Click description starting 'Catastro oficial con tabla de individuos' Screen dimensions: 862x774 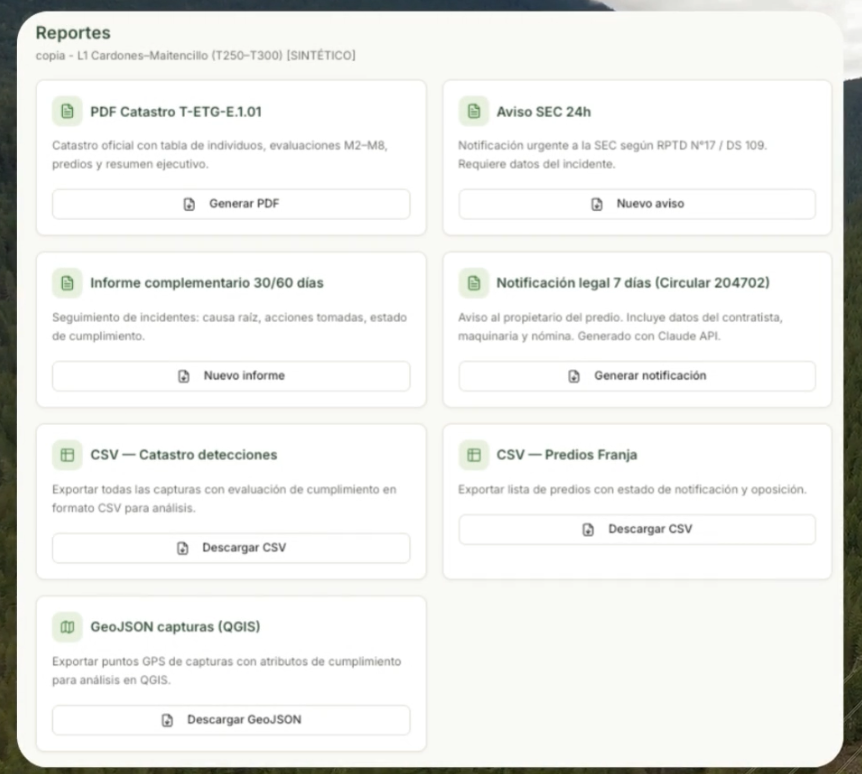(x=220, y=155)
